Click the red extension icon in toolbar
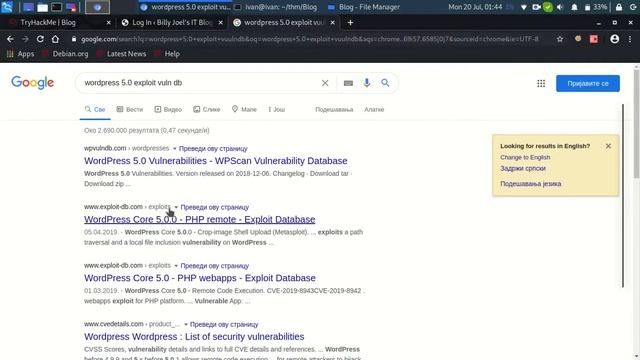Screen dimensions: 640x360 tap(594, 39)
